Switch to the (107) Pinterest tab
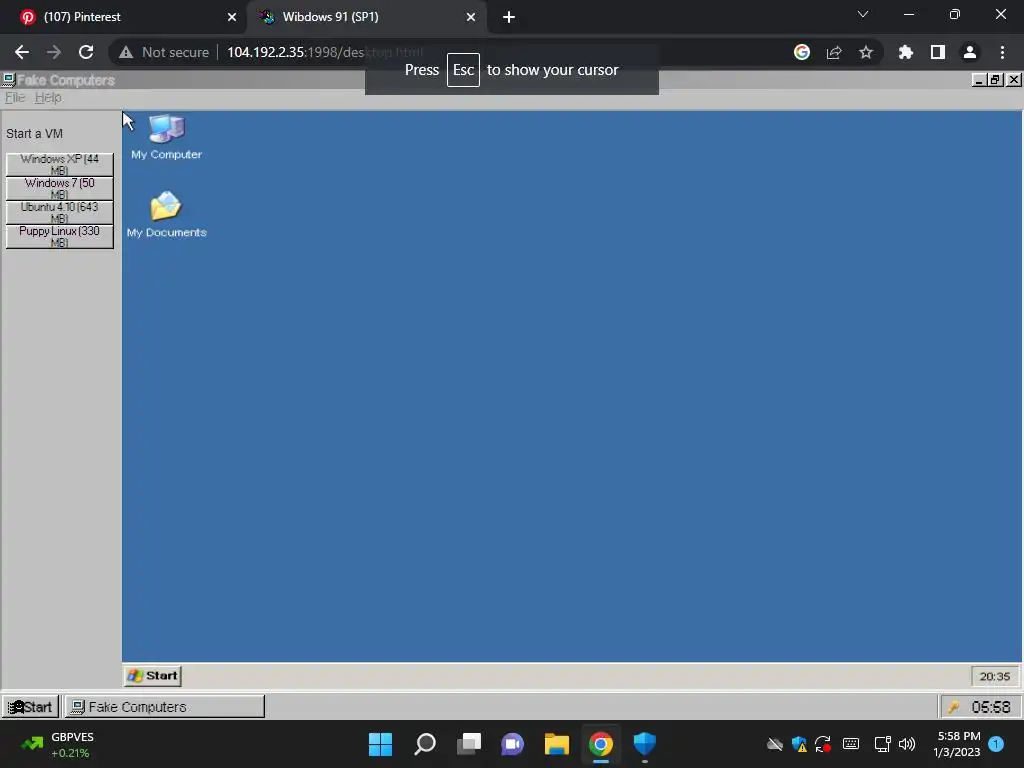This screenshot has height=768, width=1024. [123, 17]
